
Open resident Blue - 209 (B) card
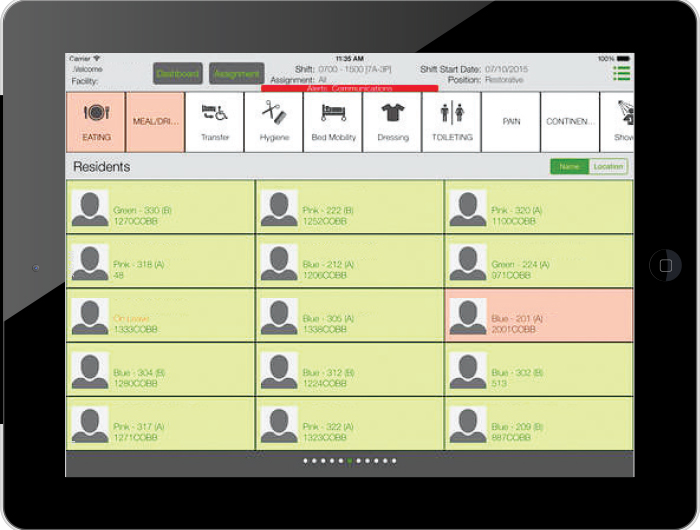click(x=539, y=423)
